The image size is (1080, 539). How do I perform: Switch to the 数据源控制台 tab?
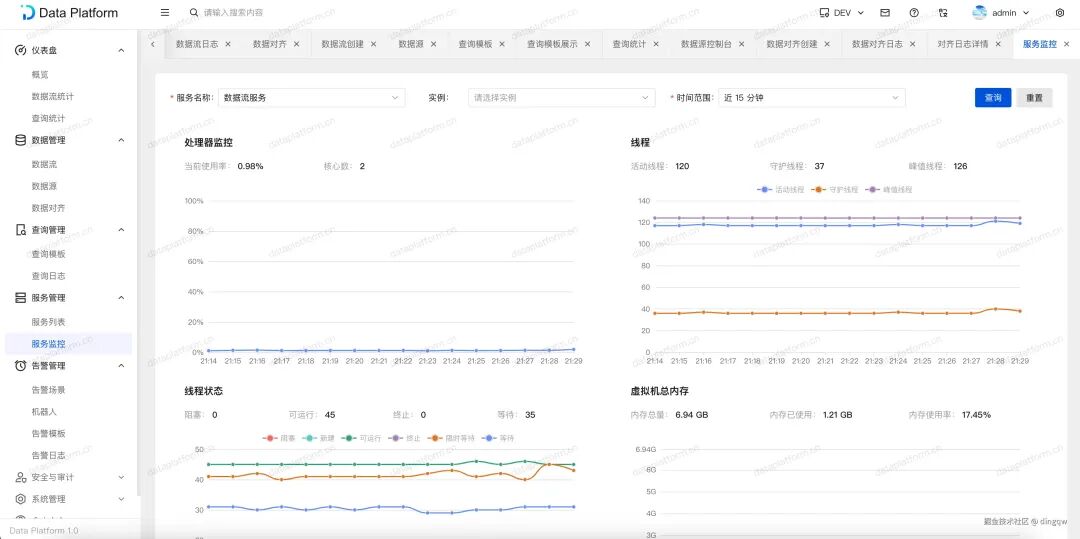(706, 43)
